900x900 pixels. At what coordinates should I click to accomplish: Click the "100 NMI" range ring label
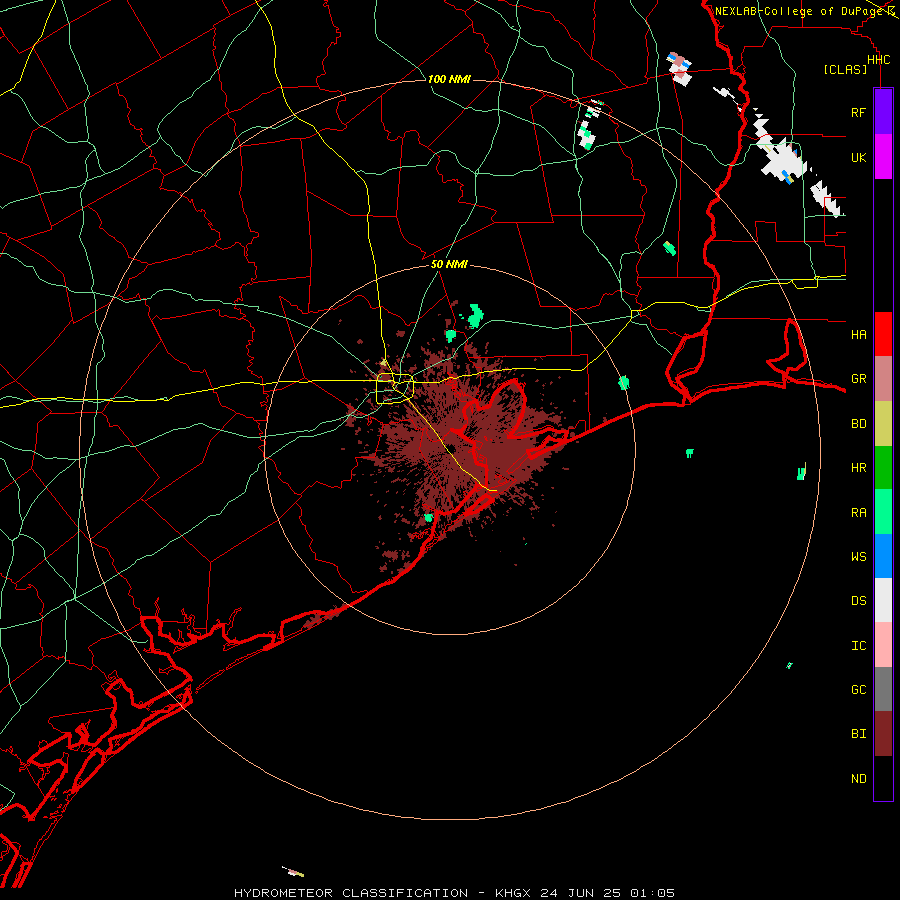point(449,79)
